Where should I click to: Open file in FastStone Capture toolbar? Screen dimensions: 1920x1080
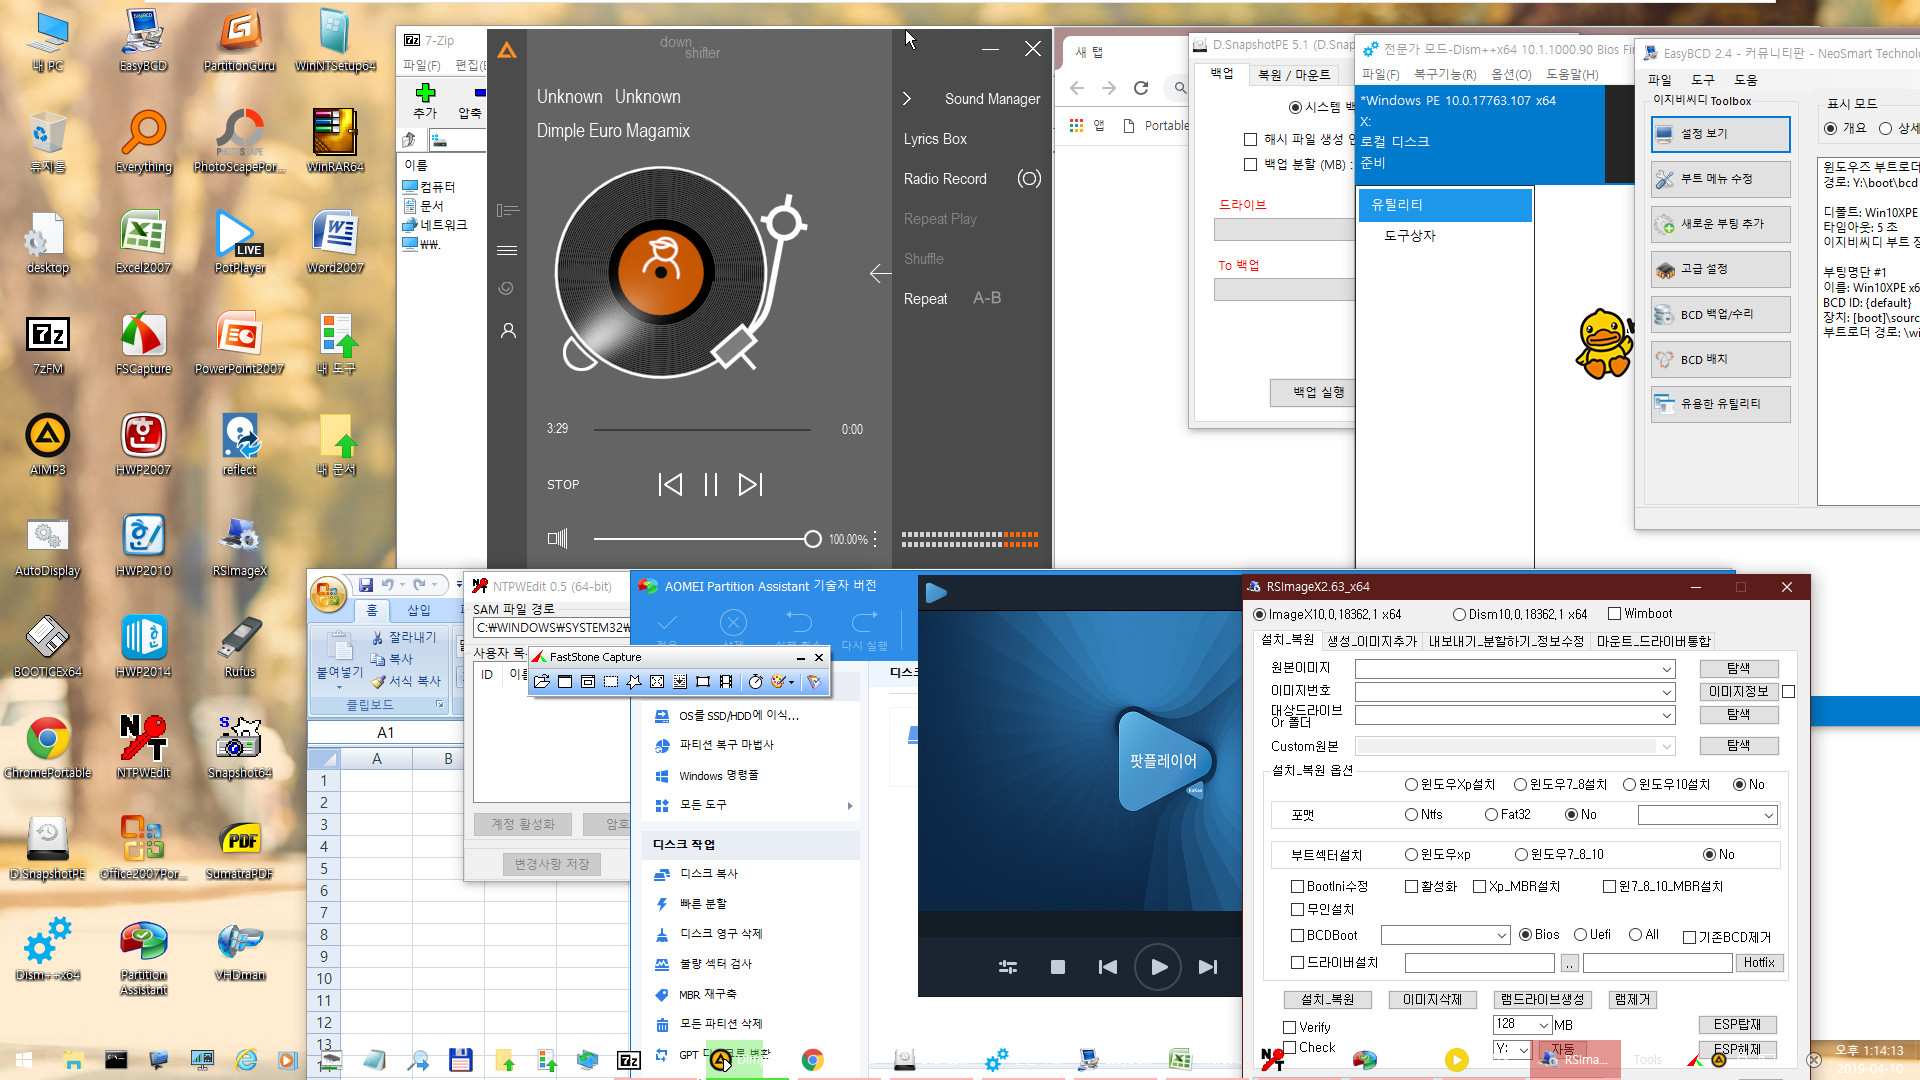click(542, 682)
